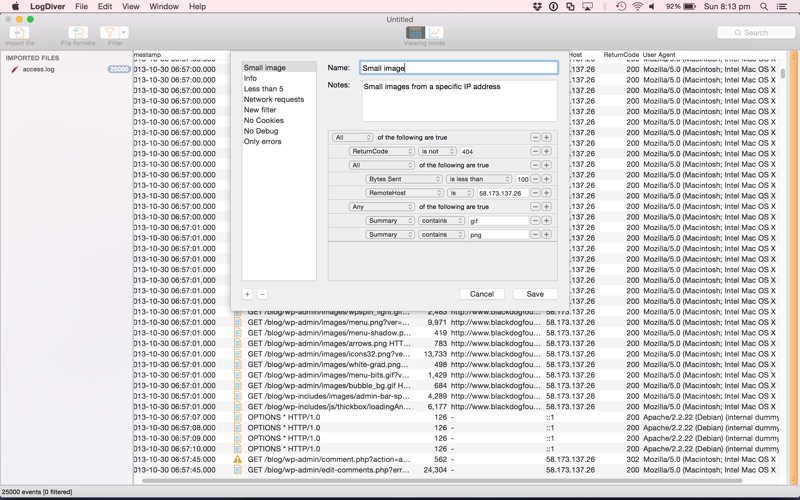Image resolution: width=800 pixels, height=500 pixels.
Task: Open the top-level All condition dropdown
Action: 353,137
